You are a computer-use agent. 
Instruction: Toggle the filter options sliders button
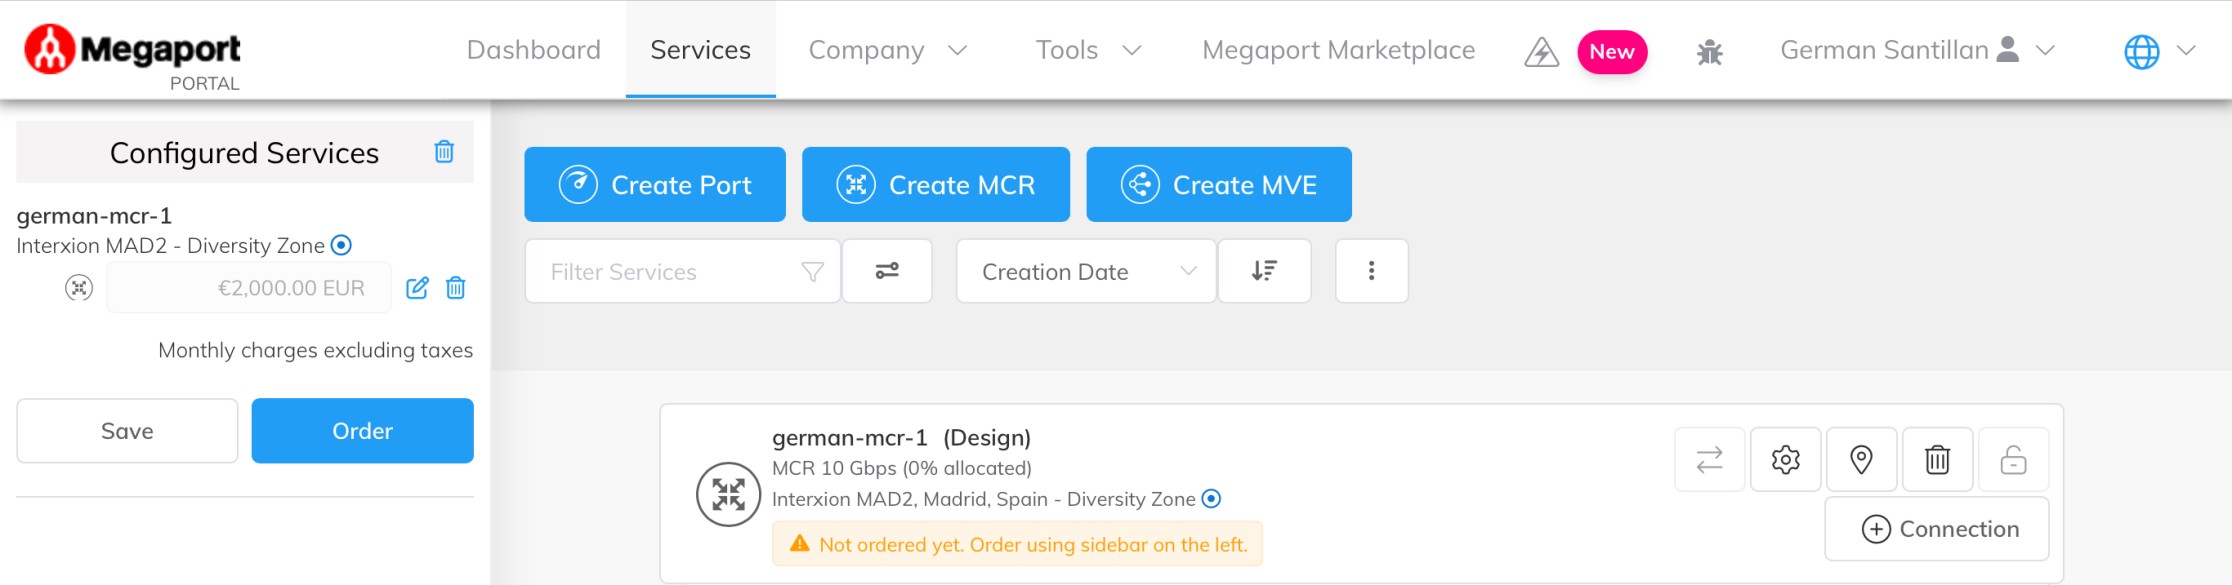pos(887,271)
